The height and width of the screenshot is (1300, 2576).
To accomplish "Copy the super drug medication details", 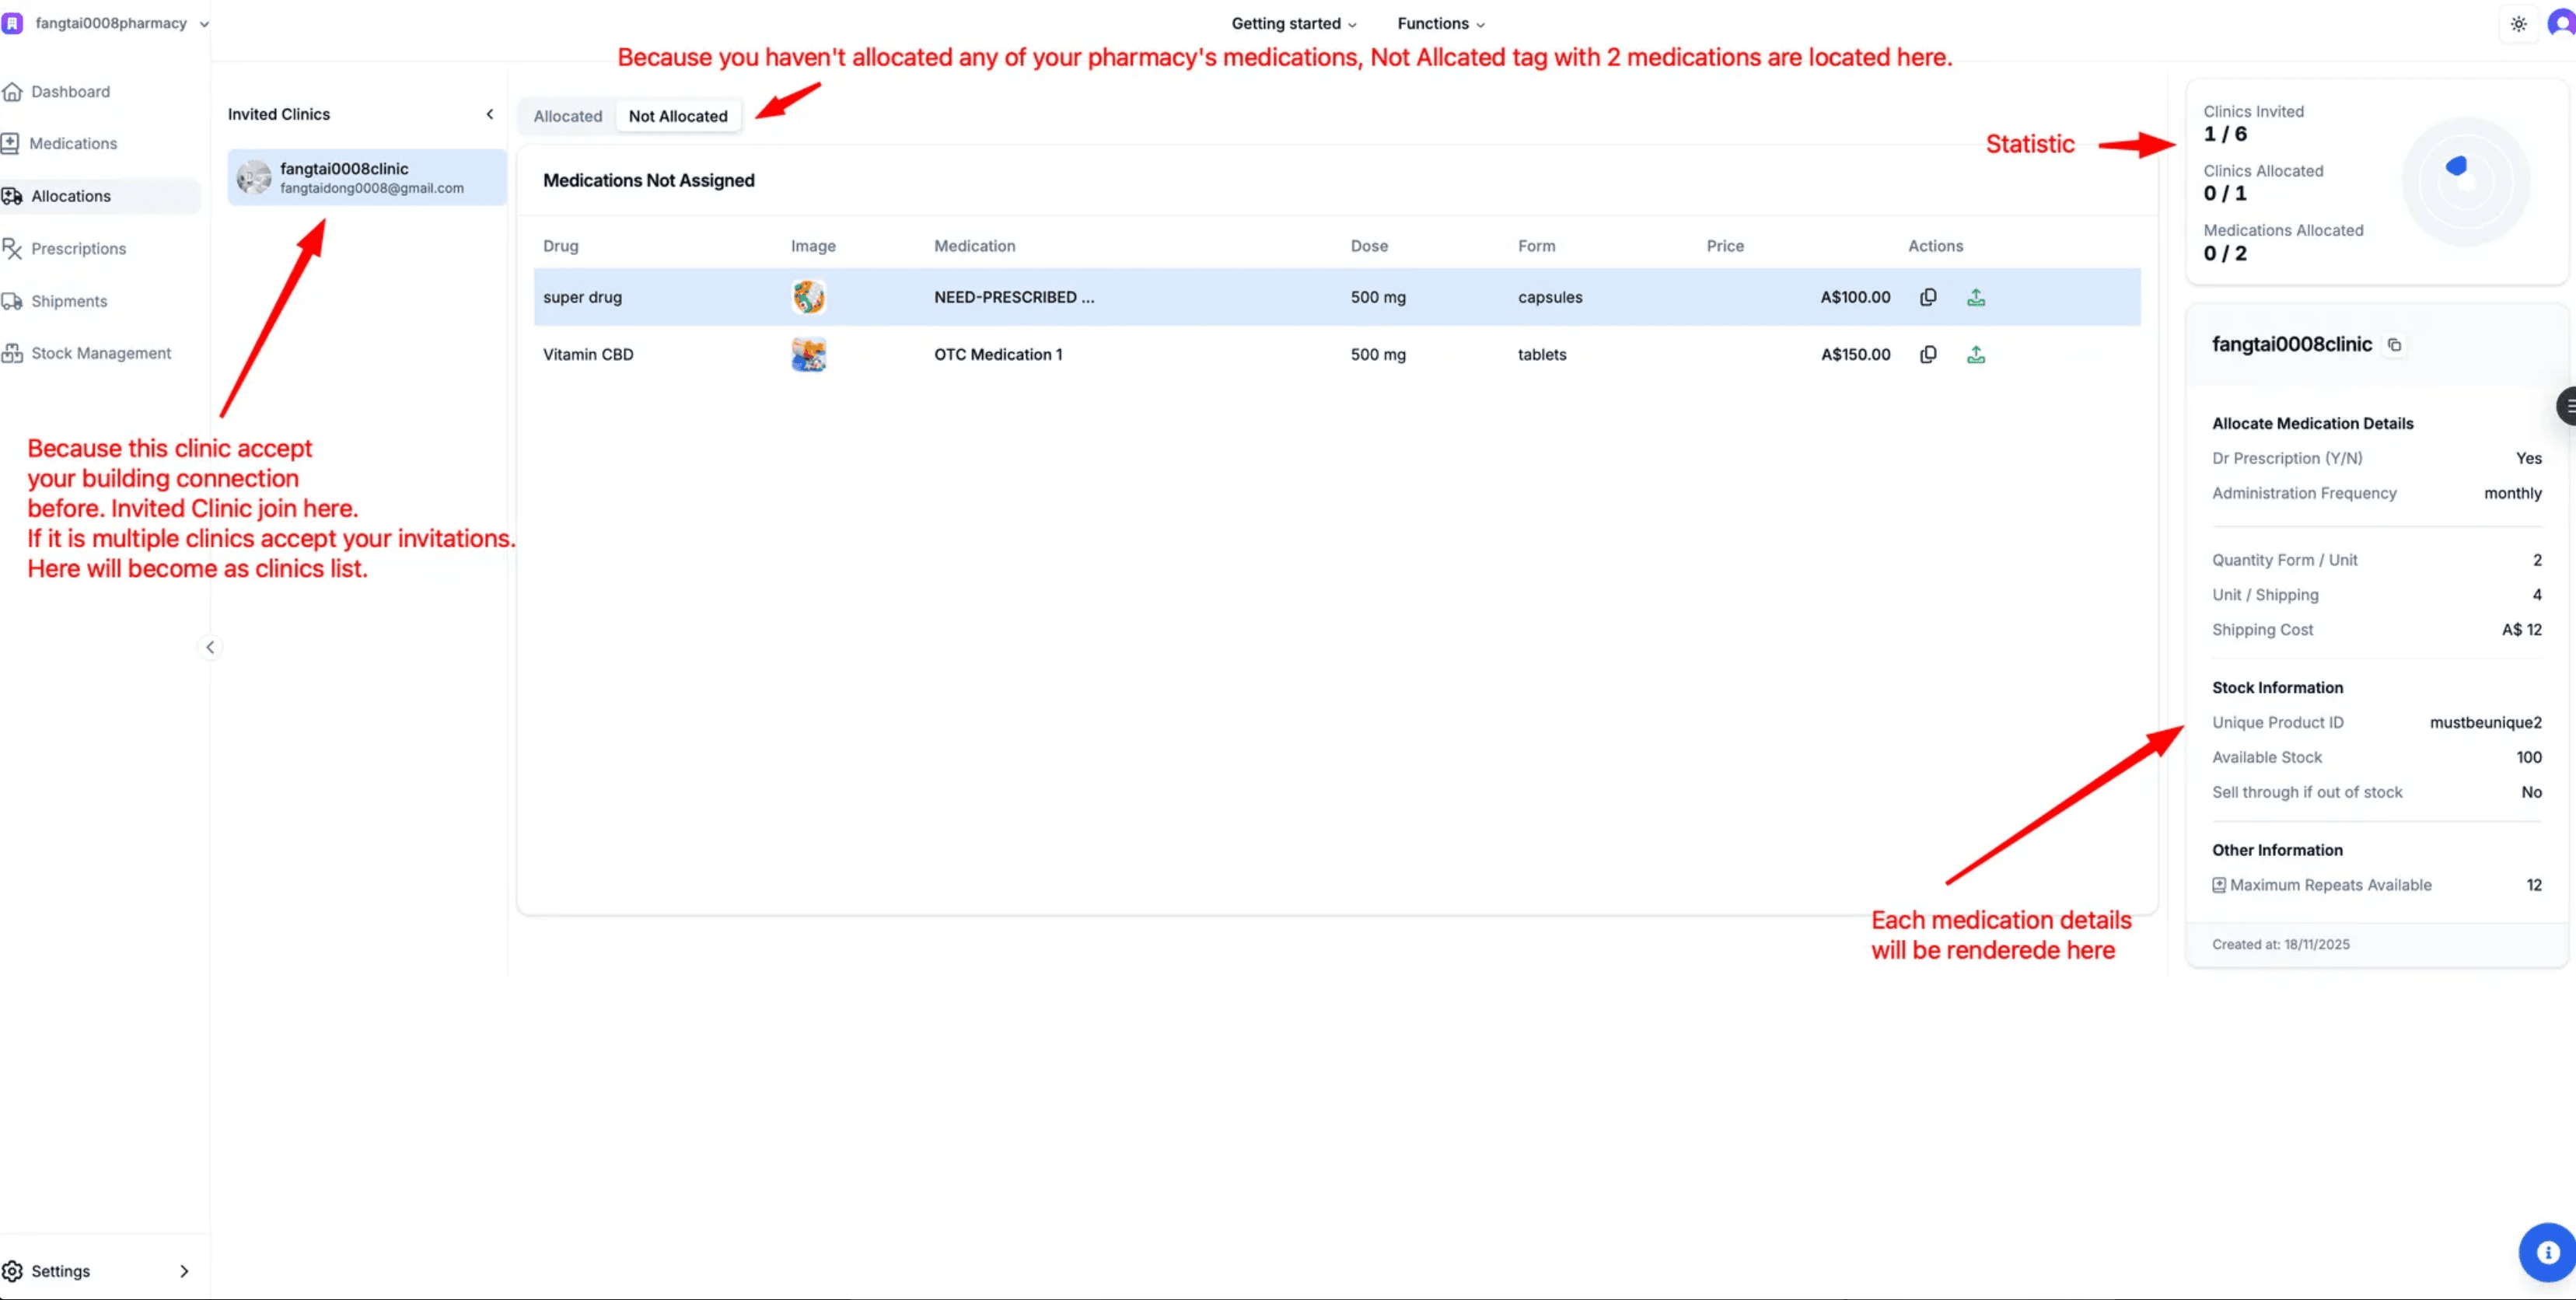I will pyautogui.click(x=1928, y=297).
